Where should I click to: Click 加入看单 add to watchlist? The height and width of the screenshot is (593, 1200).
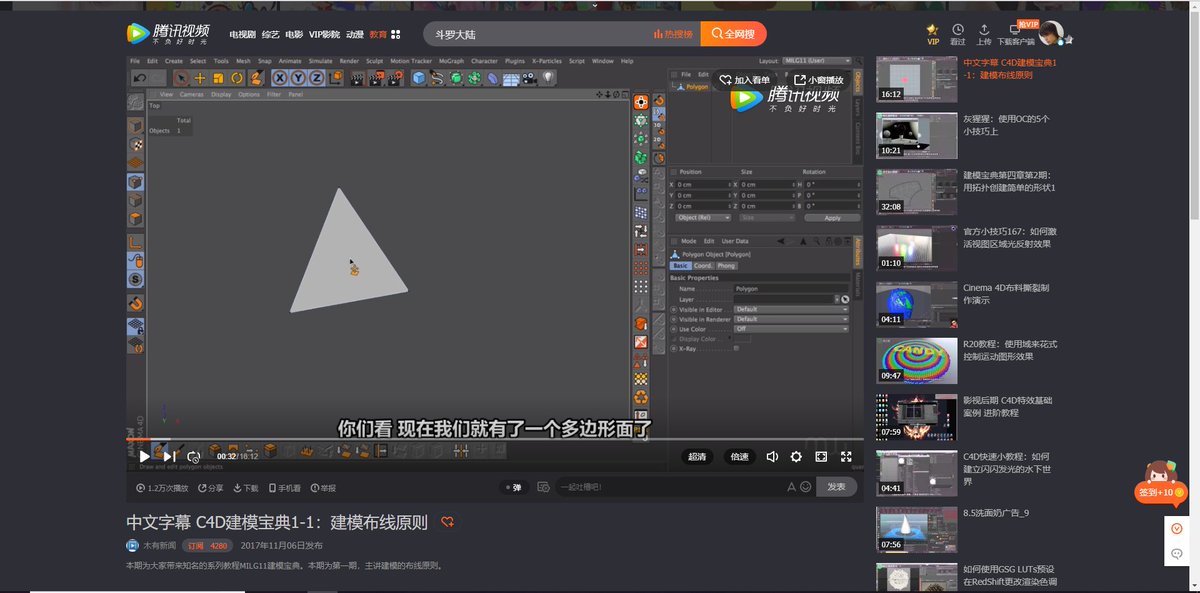(746, 80)
